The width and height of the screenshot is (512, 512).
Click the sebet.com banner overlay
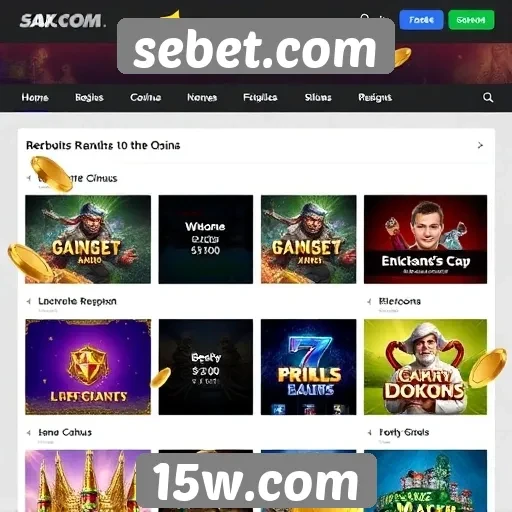pyautogui.click(x=256, y=46)
